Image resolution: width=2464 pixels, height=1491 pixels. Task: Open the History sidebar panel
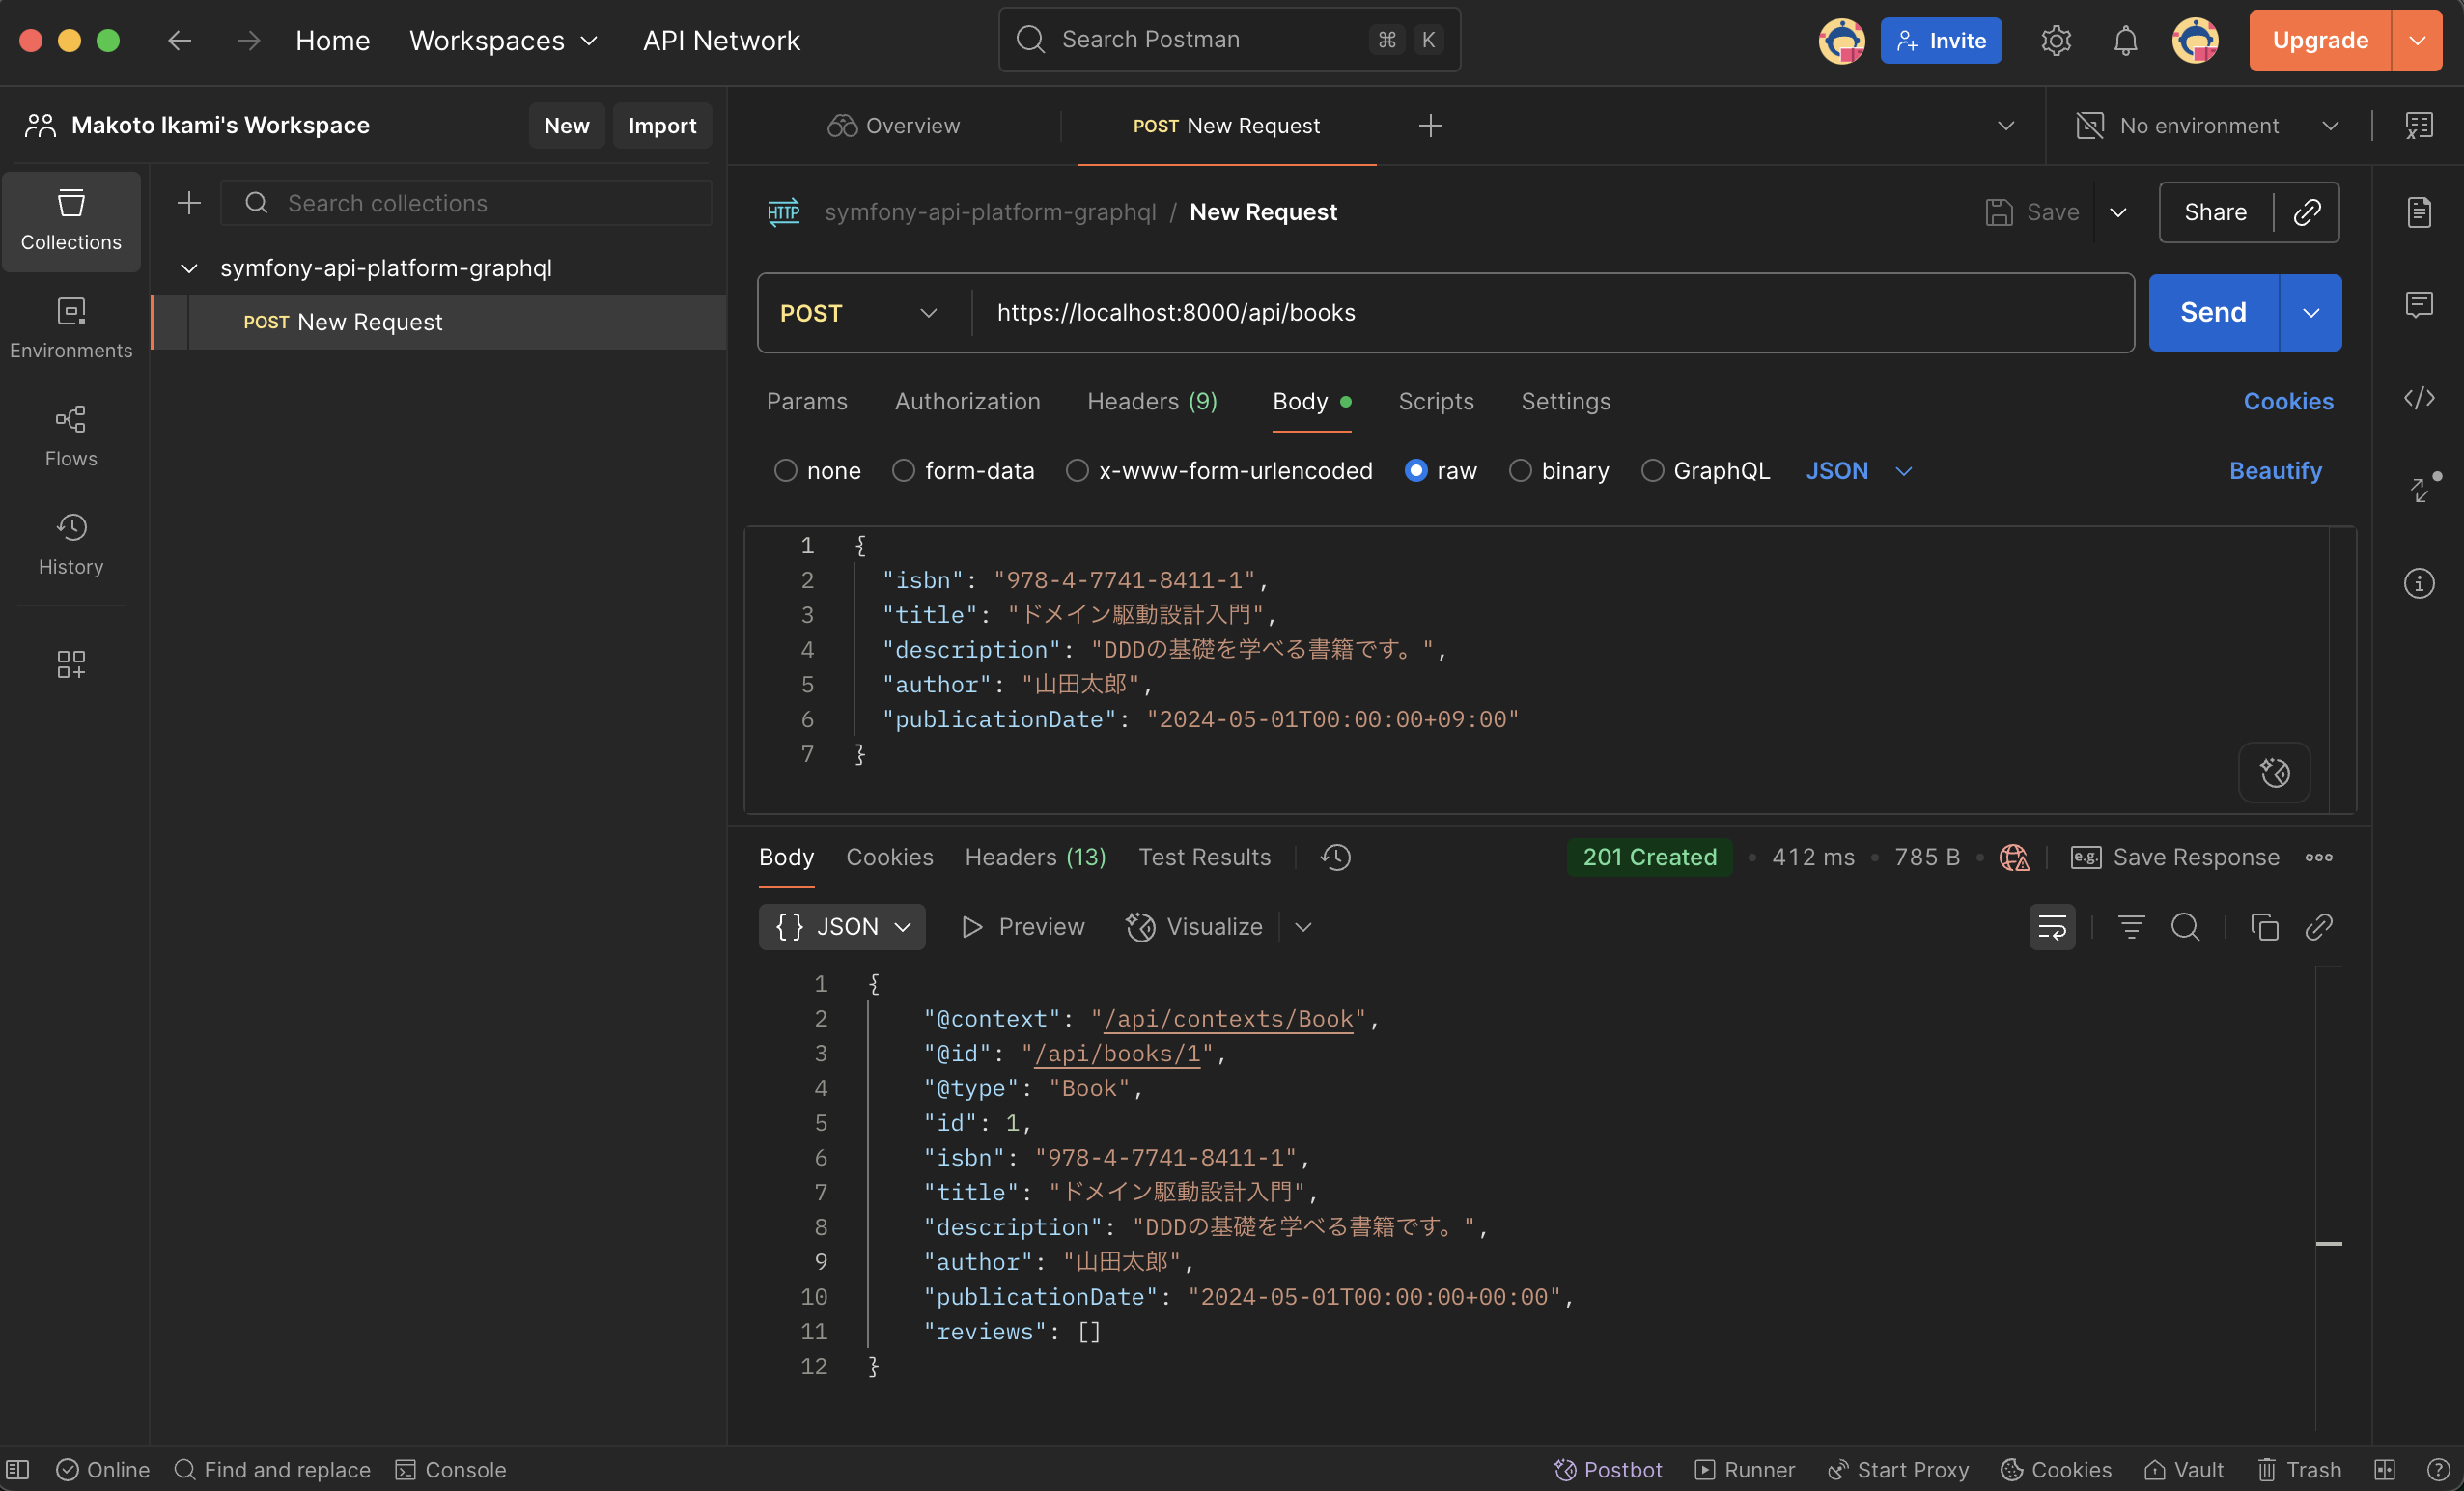pos(71,545)
